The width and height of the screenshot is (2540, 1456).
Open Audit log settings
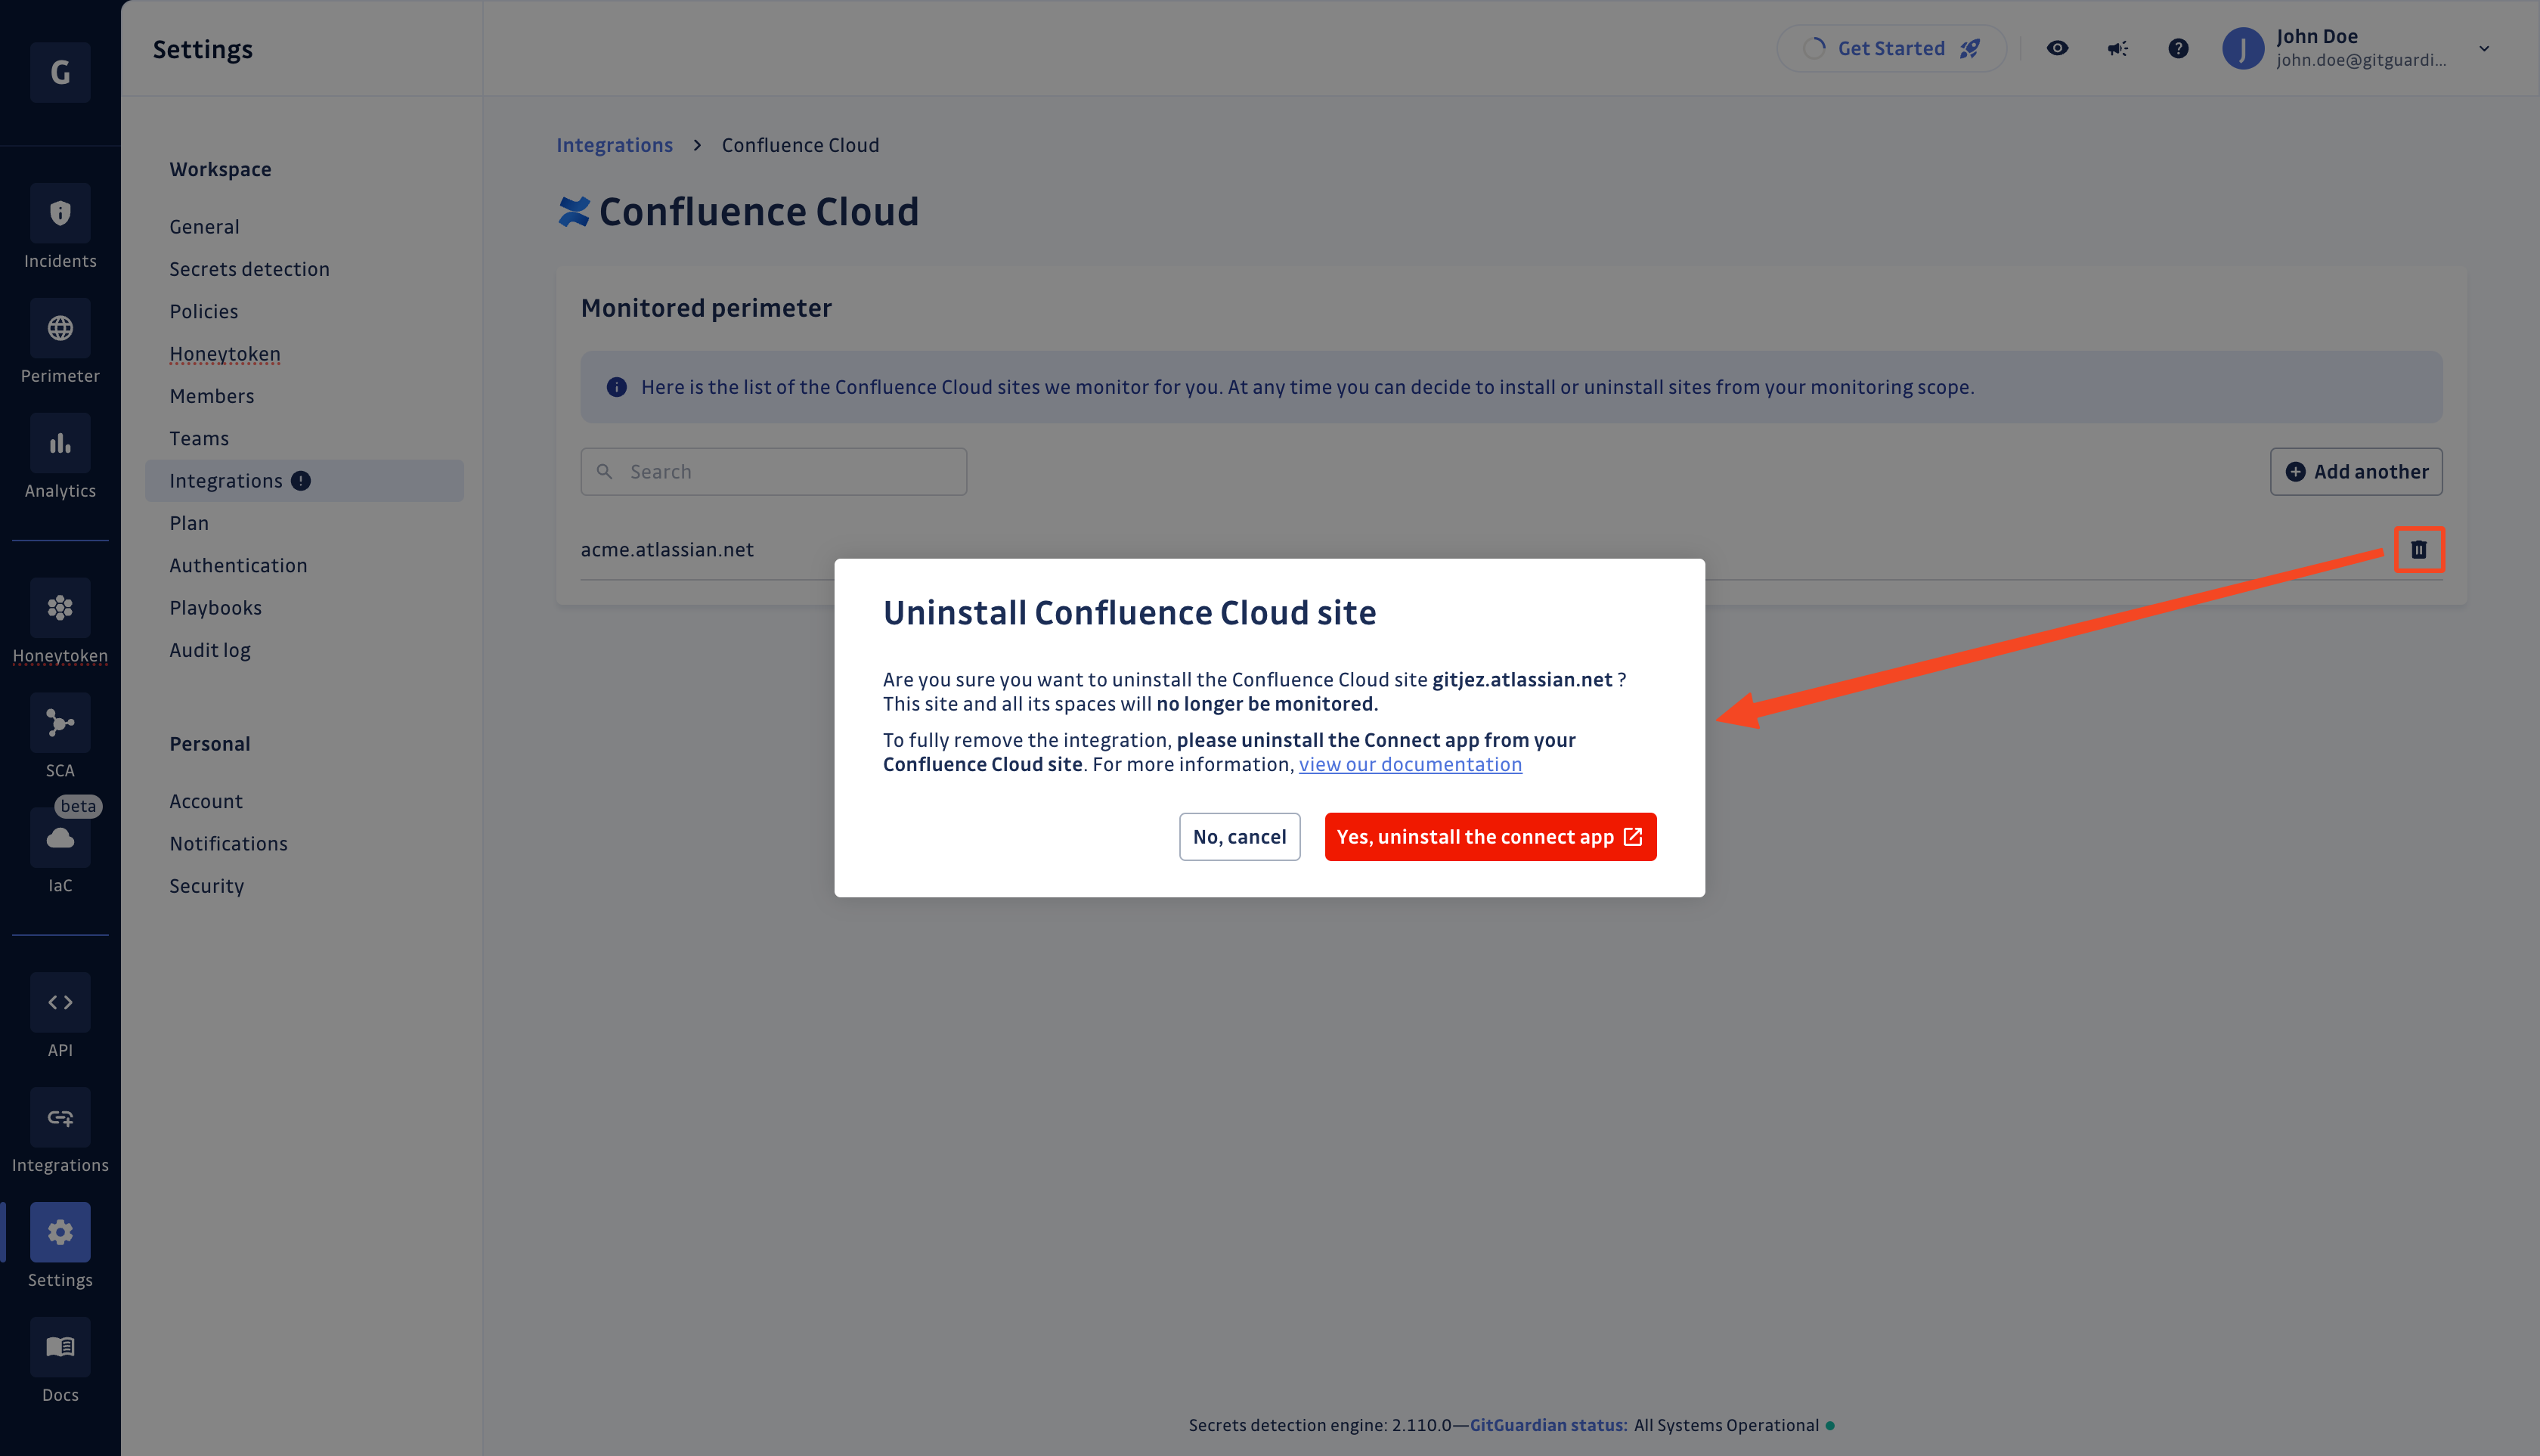pyautogui.click(x=210, y=650)
